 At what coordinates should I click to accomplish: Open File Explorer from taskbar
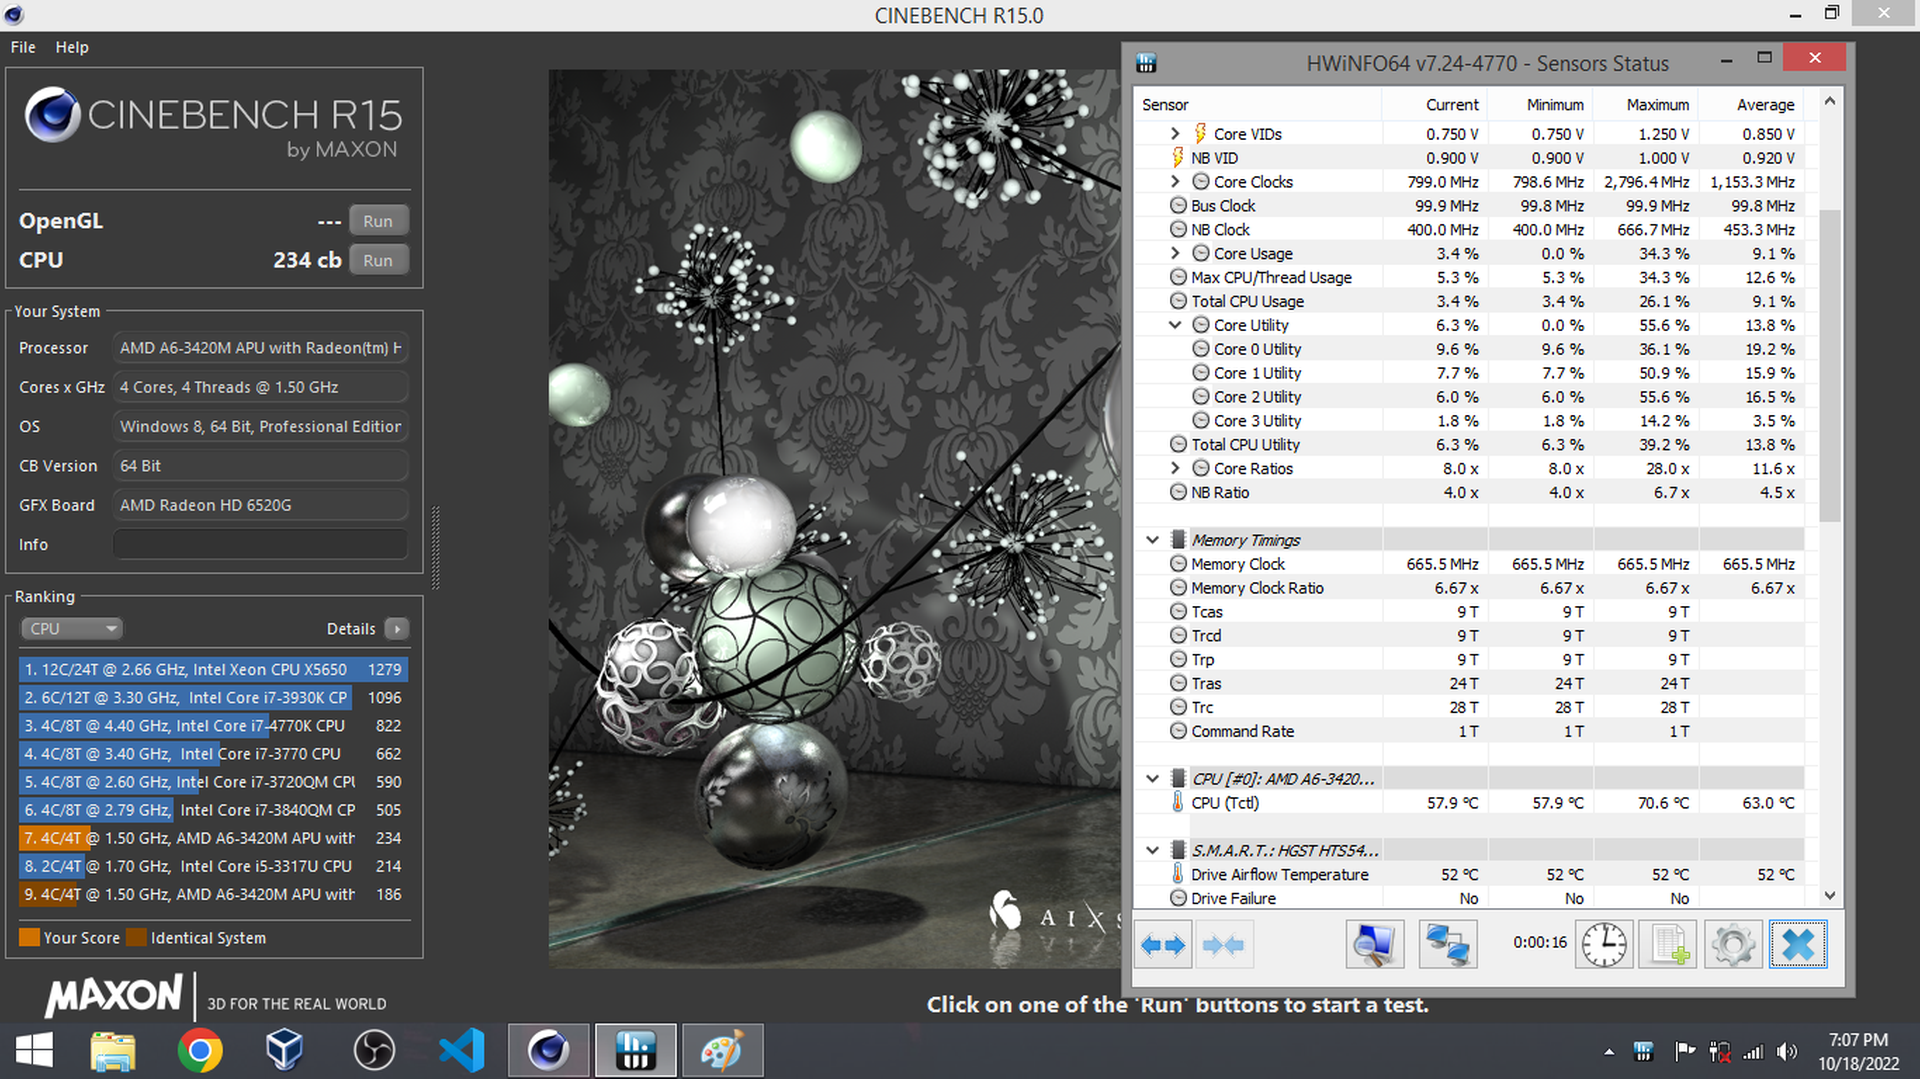[113, 1051]
